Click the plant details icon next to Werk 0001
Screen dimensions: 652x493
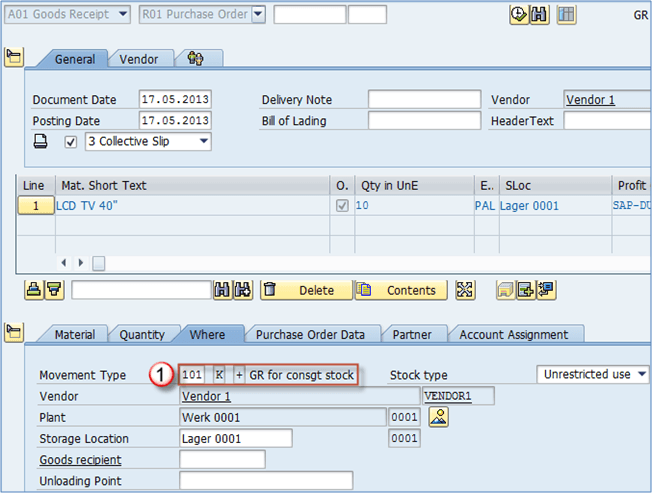[x=438, y=417]
